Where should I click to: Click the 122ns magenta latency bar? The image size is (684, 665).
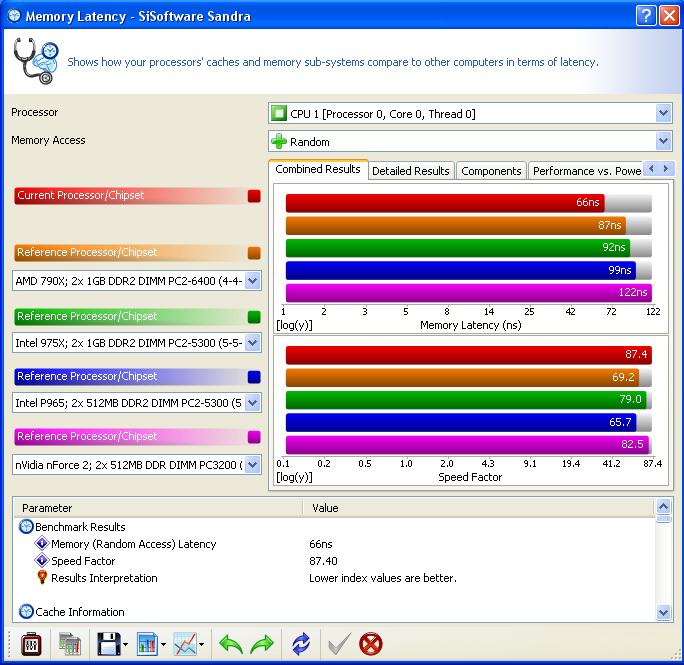point(469,292)
